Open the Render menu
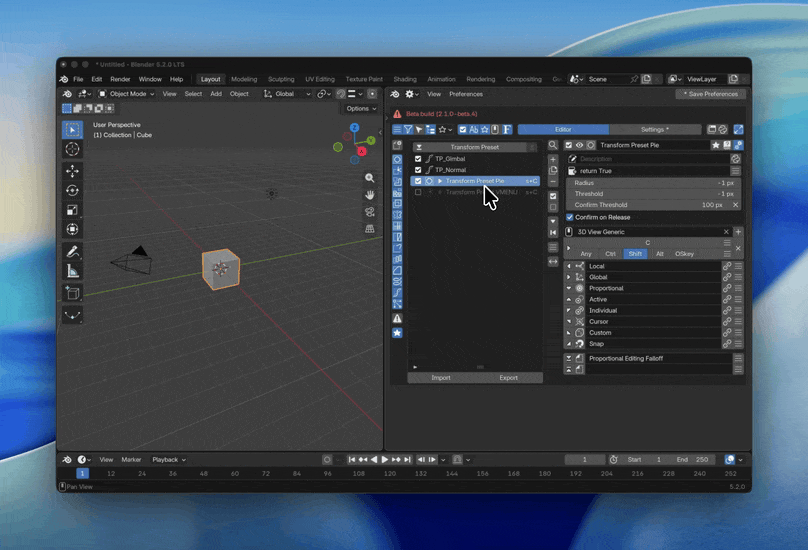The height and width of the screenshot is (550, 808). (120, 79)
